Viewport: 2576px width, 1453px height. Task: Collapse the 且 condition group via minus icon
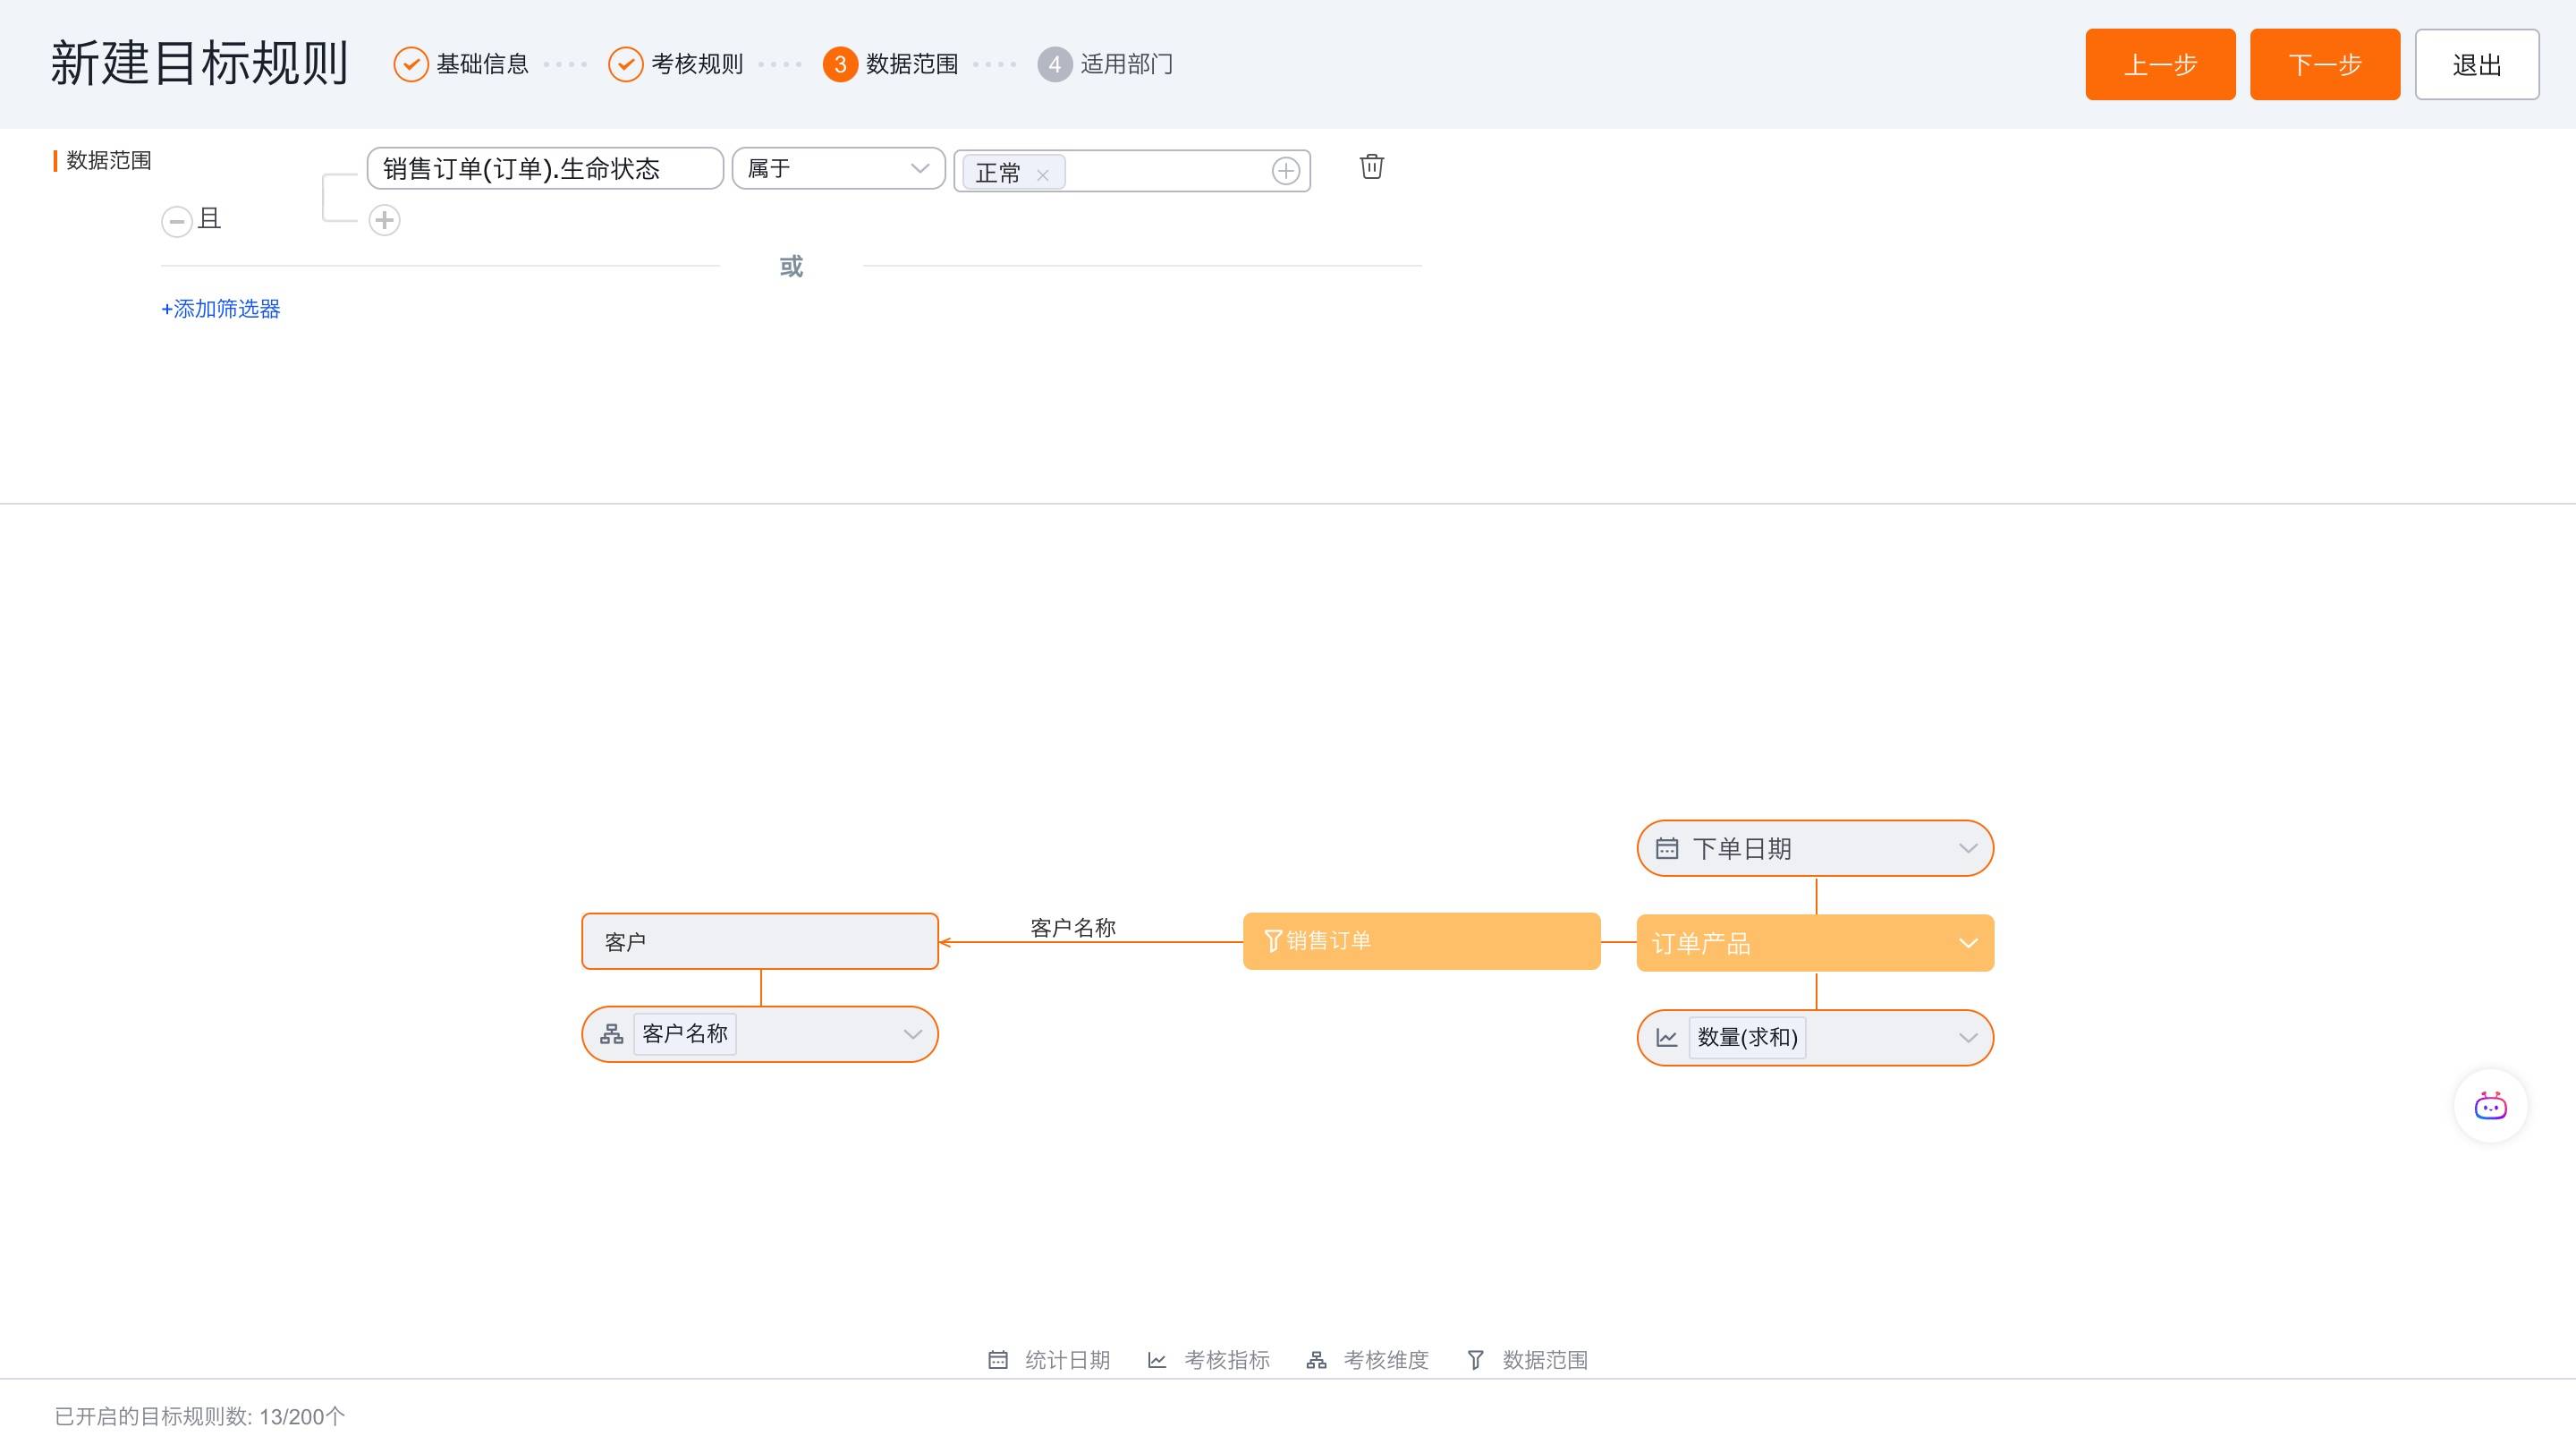tap(177, 220)
